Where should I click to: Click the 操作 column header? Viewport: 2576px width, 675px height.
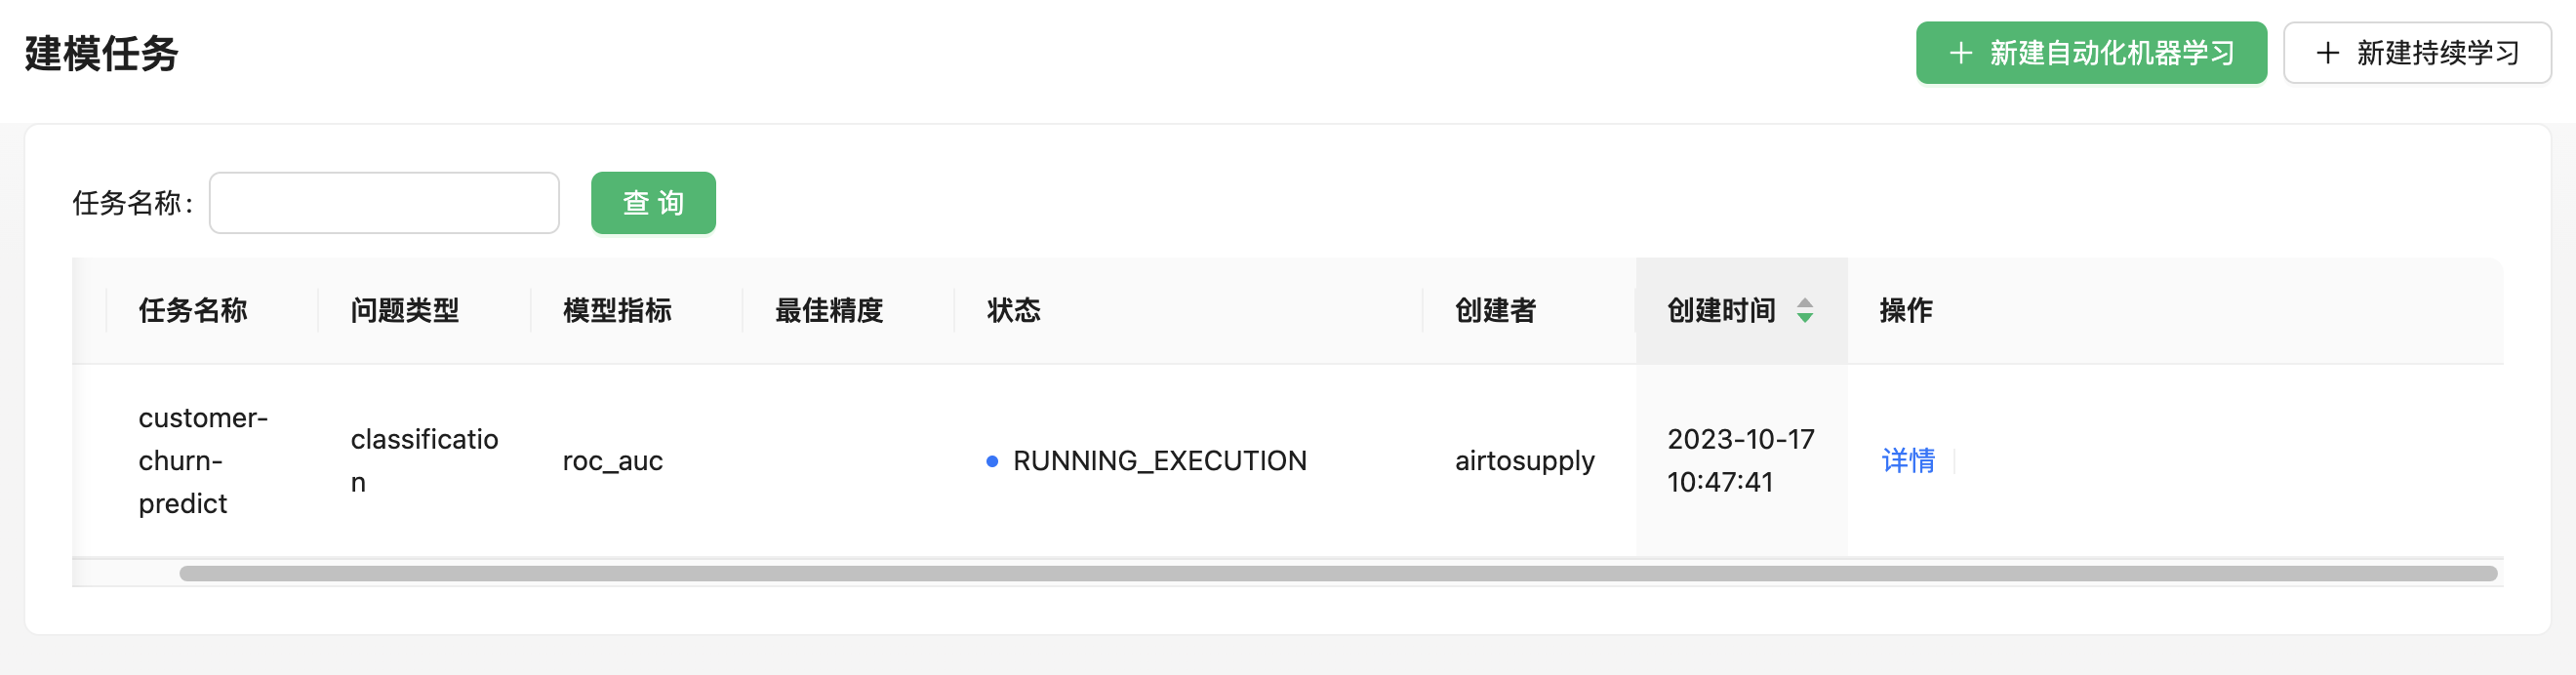click(x=1905, y=311)
